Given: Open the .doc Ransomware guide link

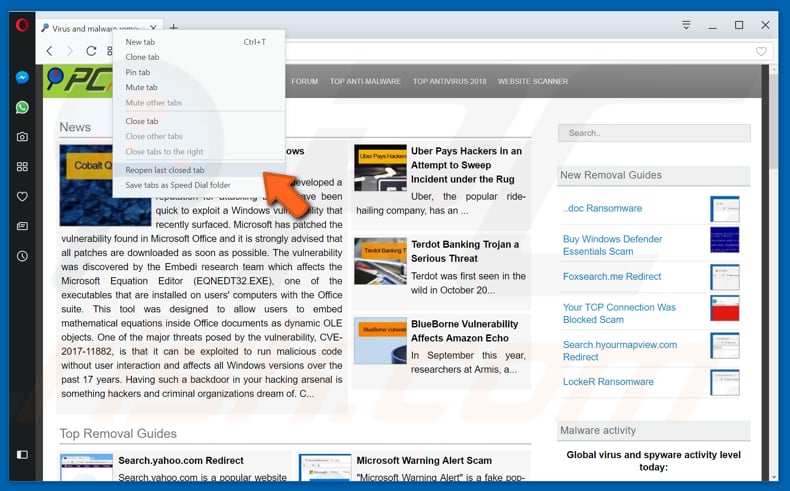Looking at the screenshot, I should click(x=603, y=208).
